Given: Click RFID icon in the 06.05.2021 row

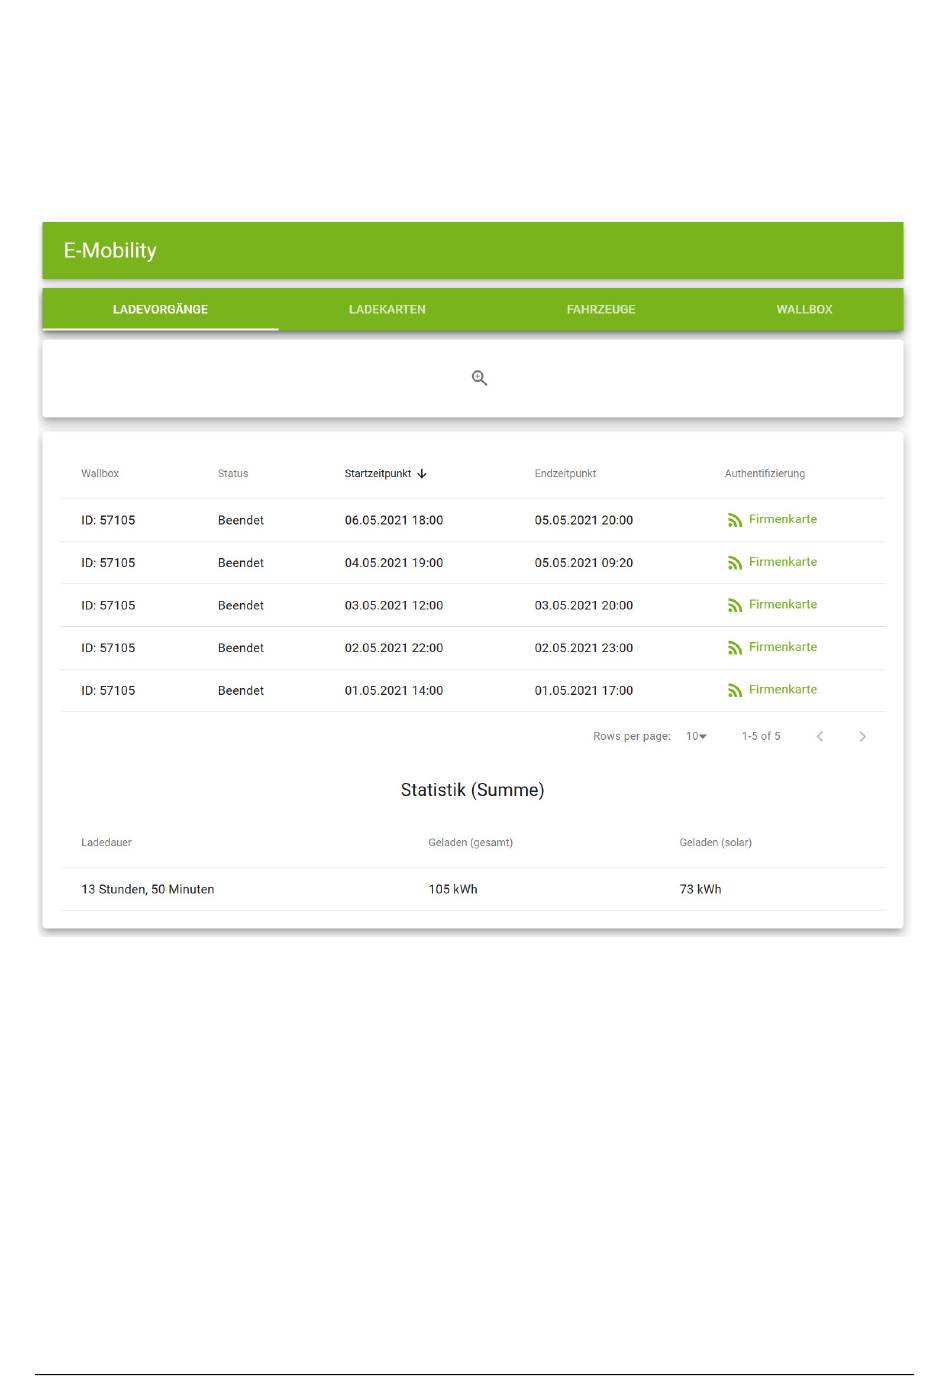Looking at the screenshot, I should [x=735, y=520].
